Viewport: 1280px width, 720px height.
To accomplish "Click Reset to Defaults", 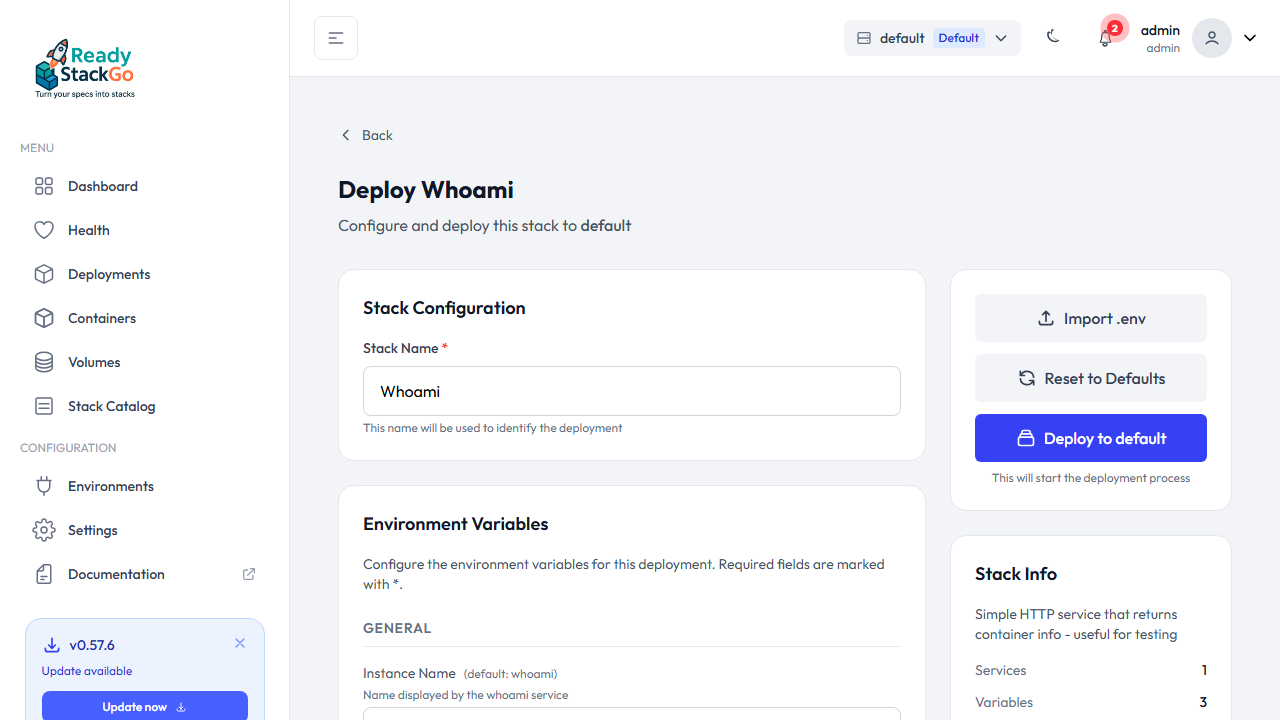I will 1090,378.
